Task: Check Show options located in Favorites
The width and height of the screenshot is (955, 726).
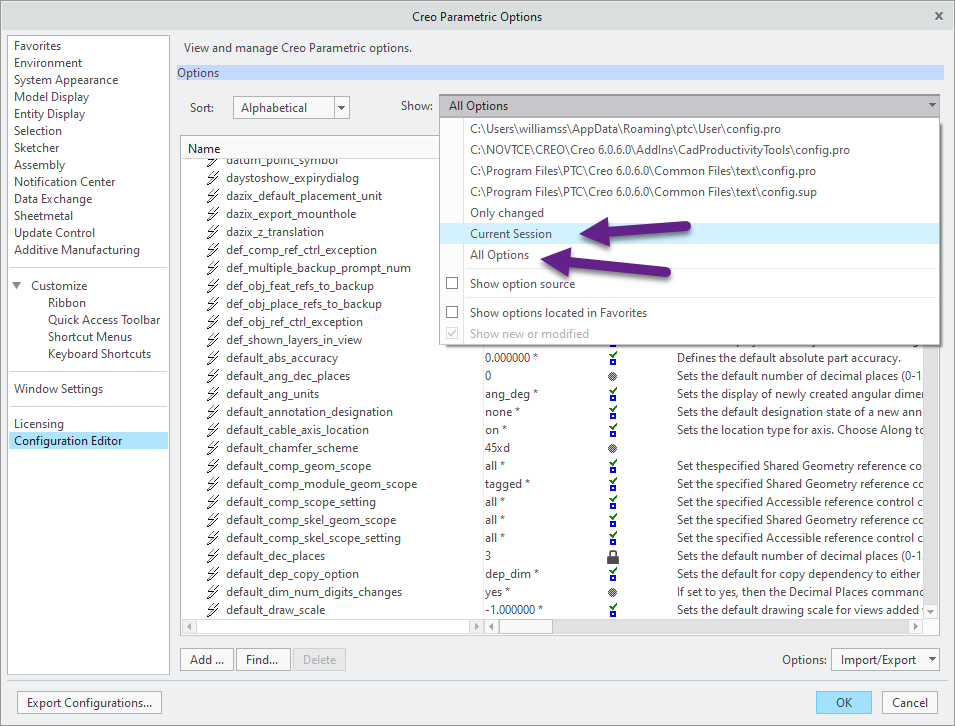Action: click(452, 313)
